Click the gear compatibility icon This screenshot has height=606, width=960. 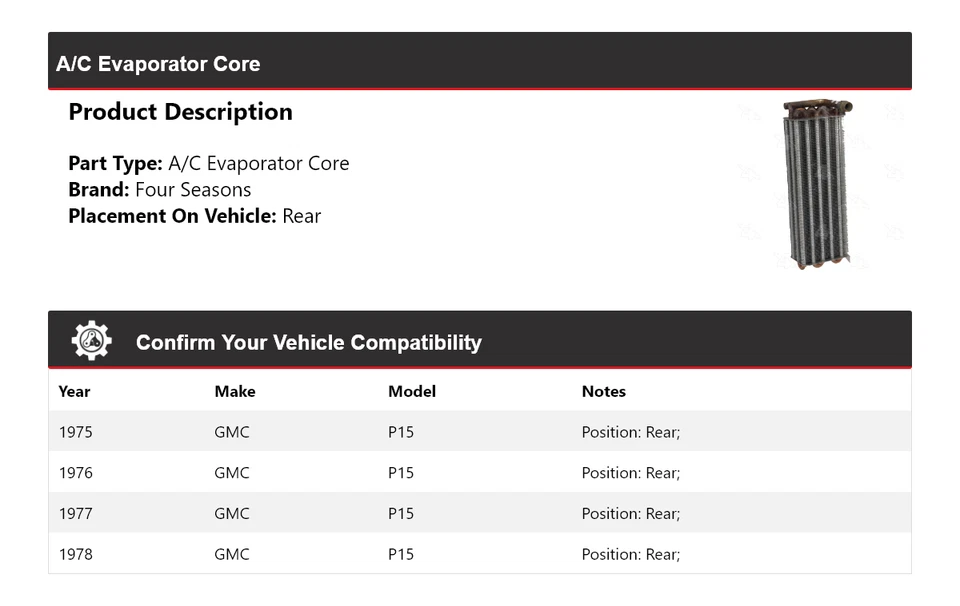coord(91,341)
